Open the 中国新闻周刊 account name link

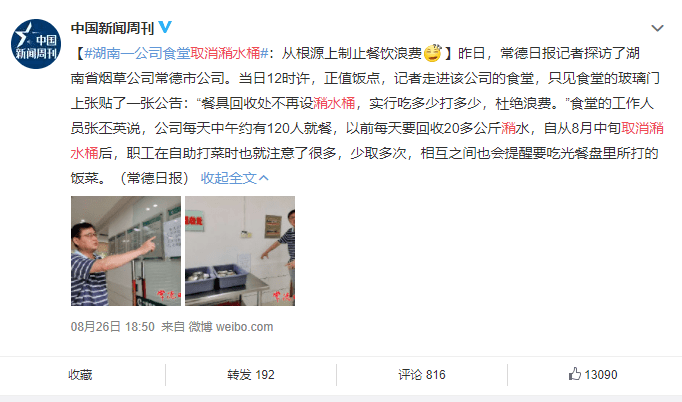tap(113, 28)
